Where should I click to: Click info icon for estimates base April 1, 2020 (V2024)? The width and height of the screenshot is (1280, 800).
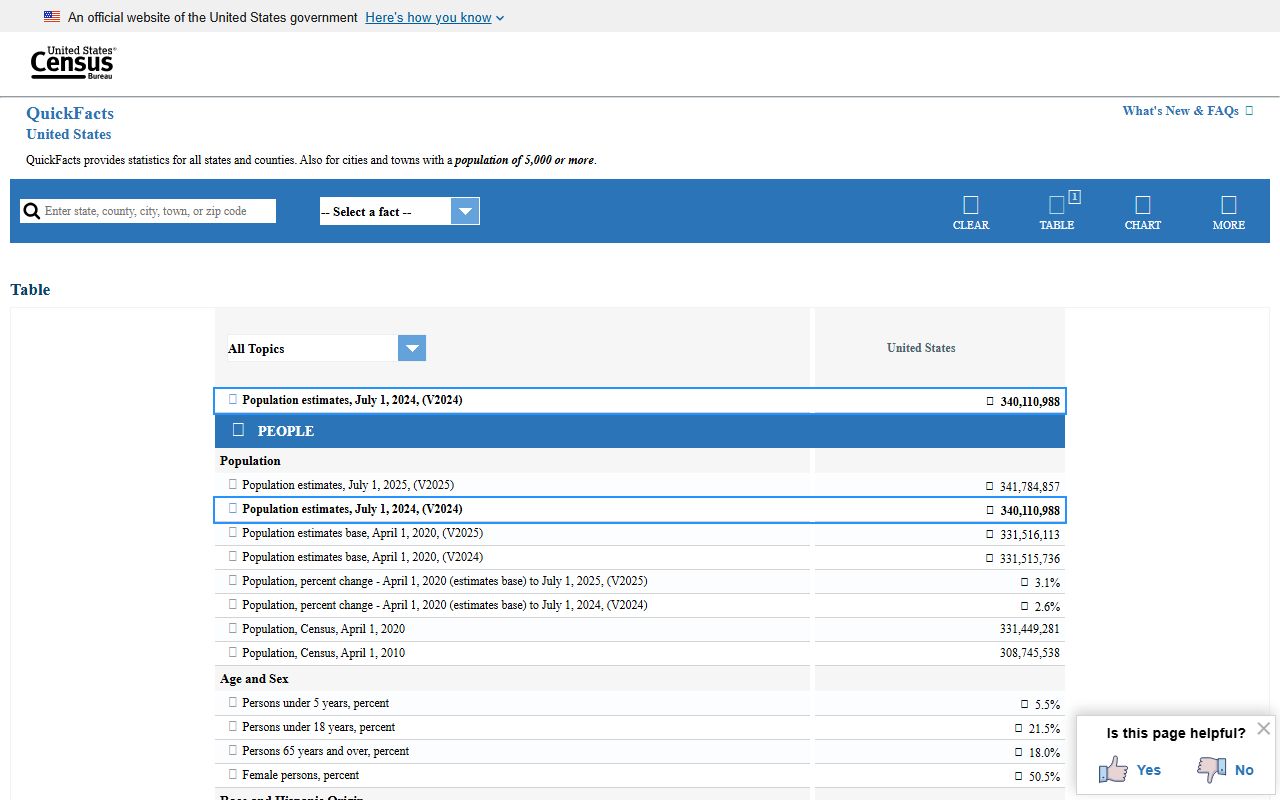pyautogui.click(x=233, y=556)
